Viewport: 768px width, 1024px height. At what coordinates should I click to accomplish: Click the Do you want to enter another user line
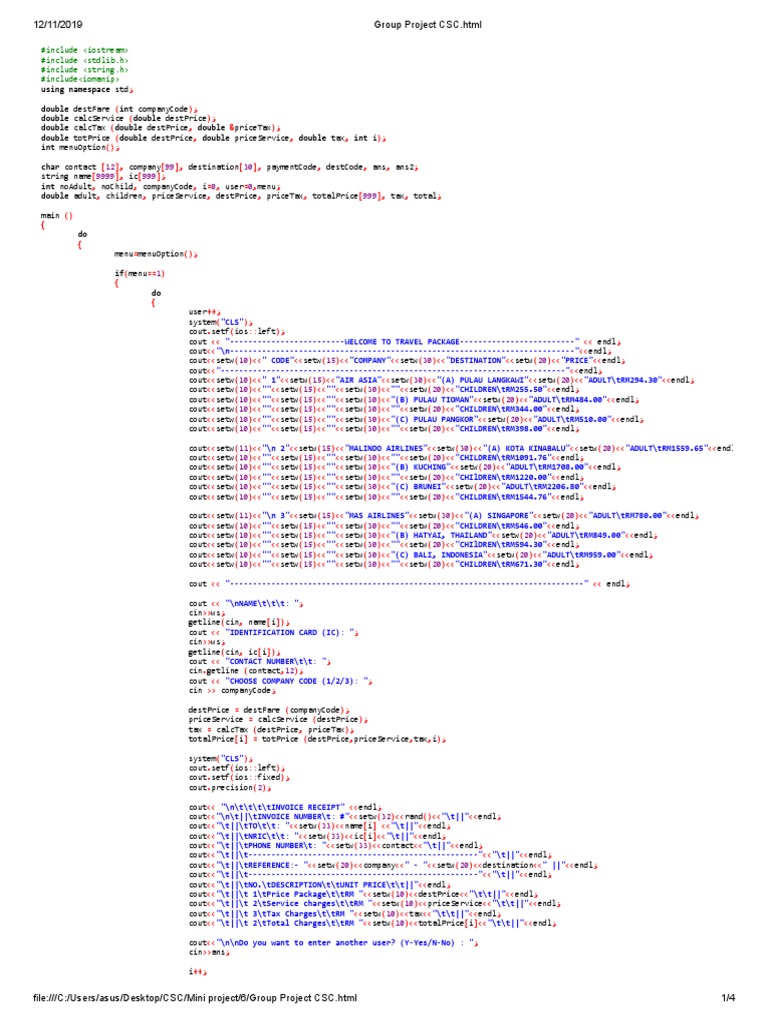(x=334, y=943)
